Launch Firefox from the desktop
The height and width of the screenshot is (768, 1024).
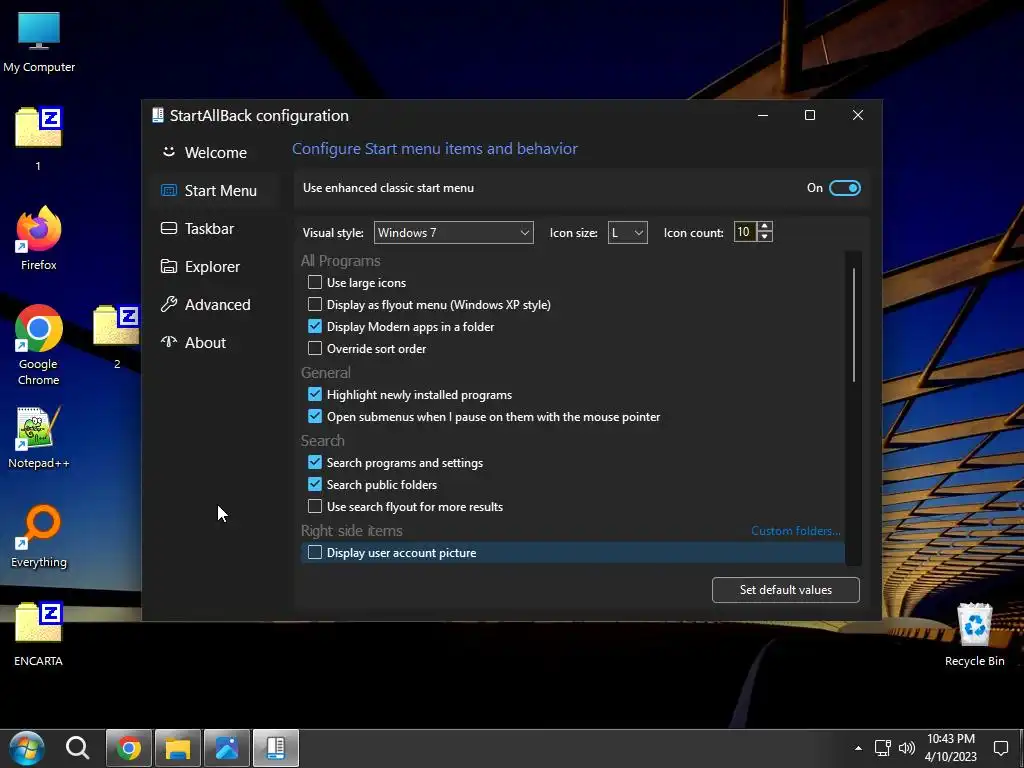click(39, 238)
